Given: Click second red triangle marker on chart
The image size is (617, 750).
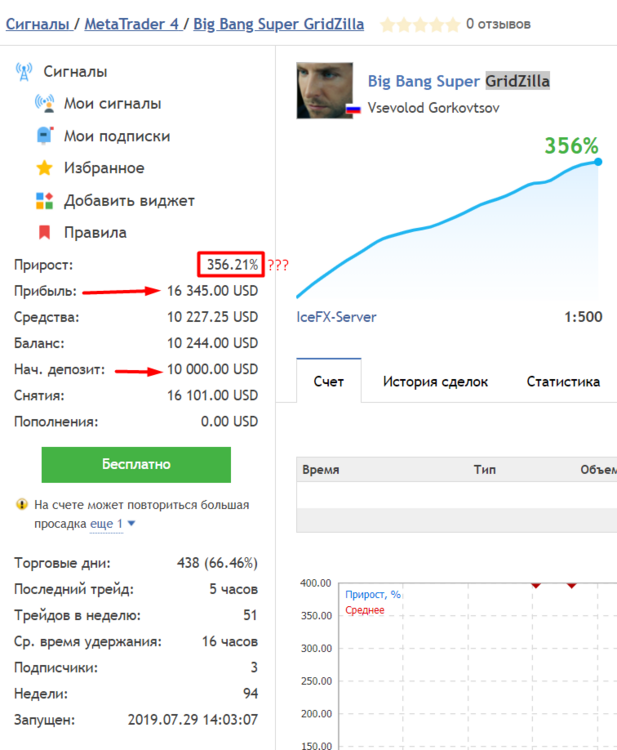Looking at the screenshot, I should point(572,585).
